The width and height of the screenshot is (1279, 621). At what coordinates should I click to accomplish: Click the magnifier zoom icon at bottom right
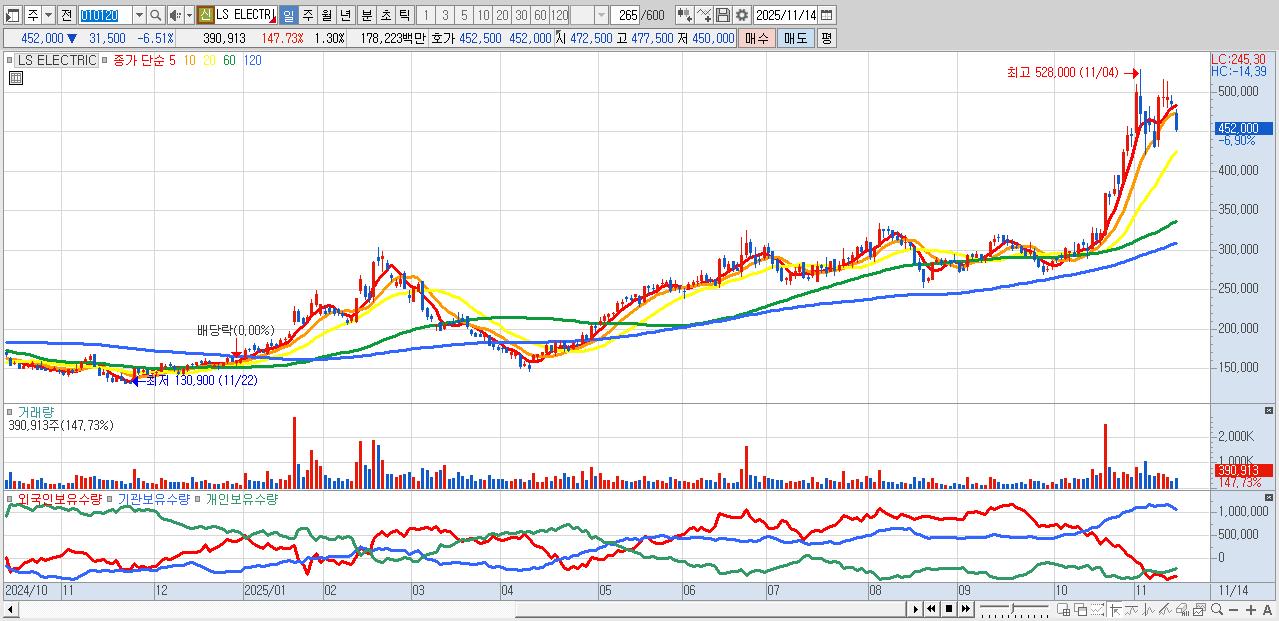(1217, 610)
